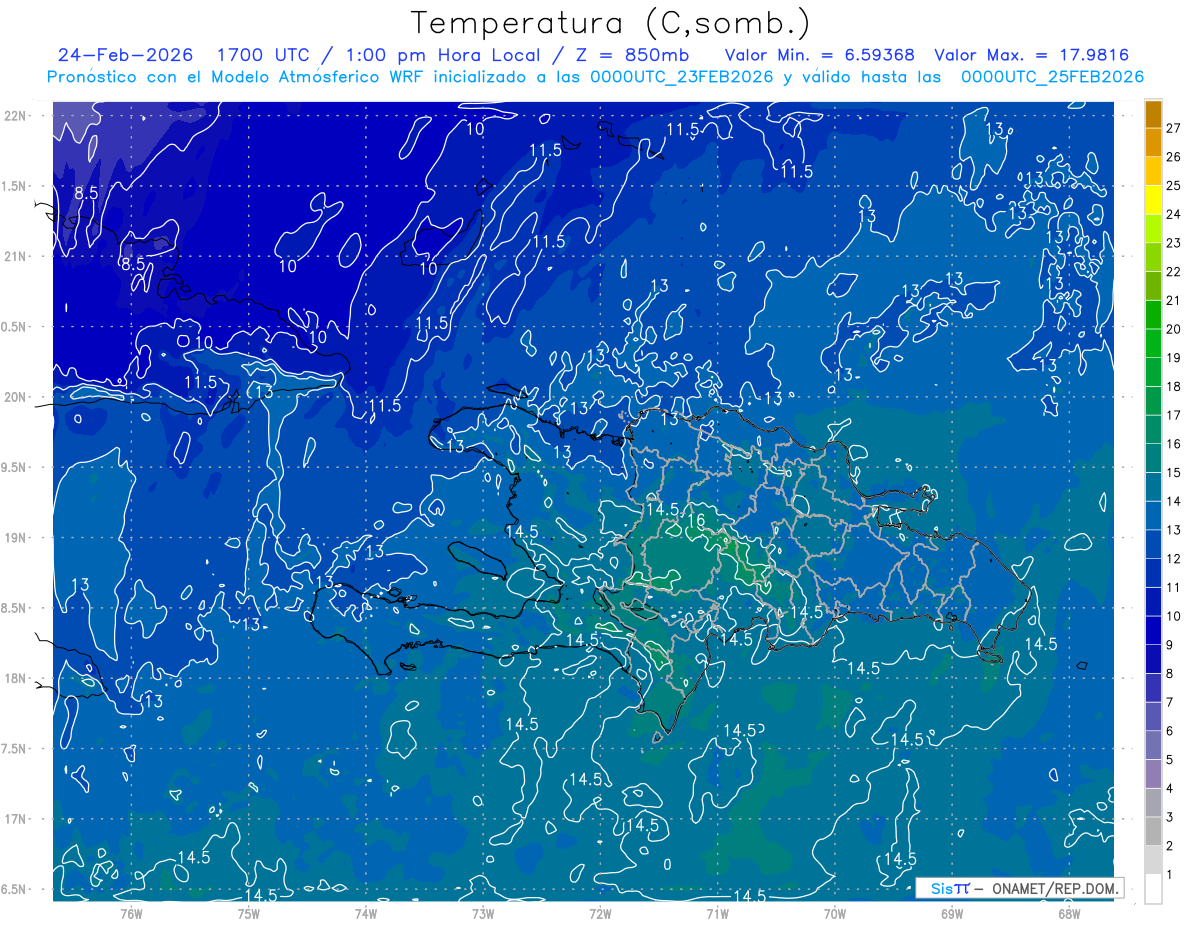This screenshot has width=1200, height=927.
Task: Click the '19N' latitude axis label
Action: [x=15, y=538]
